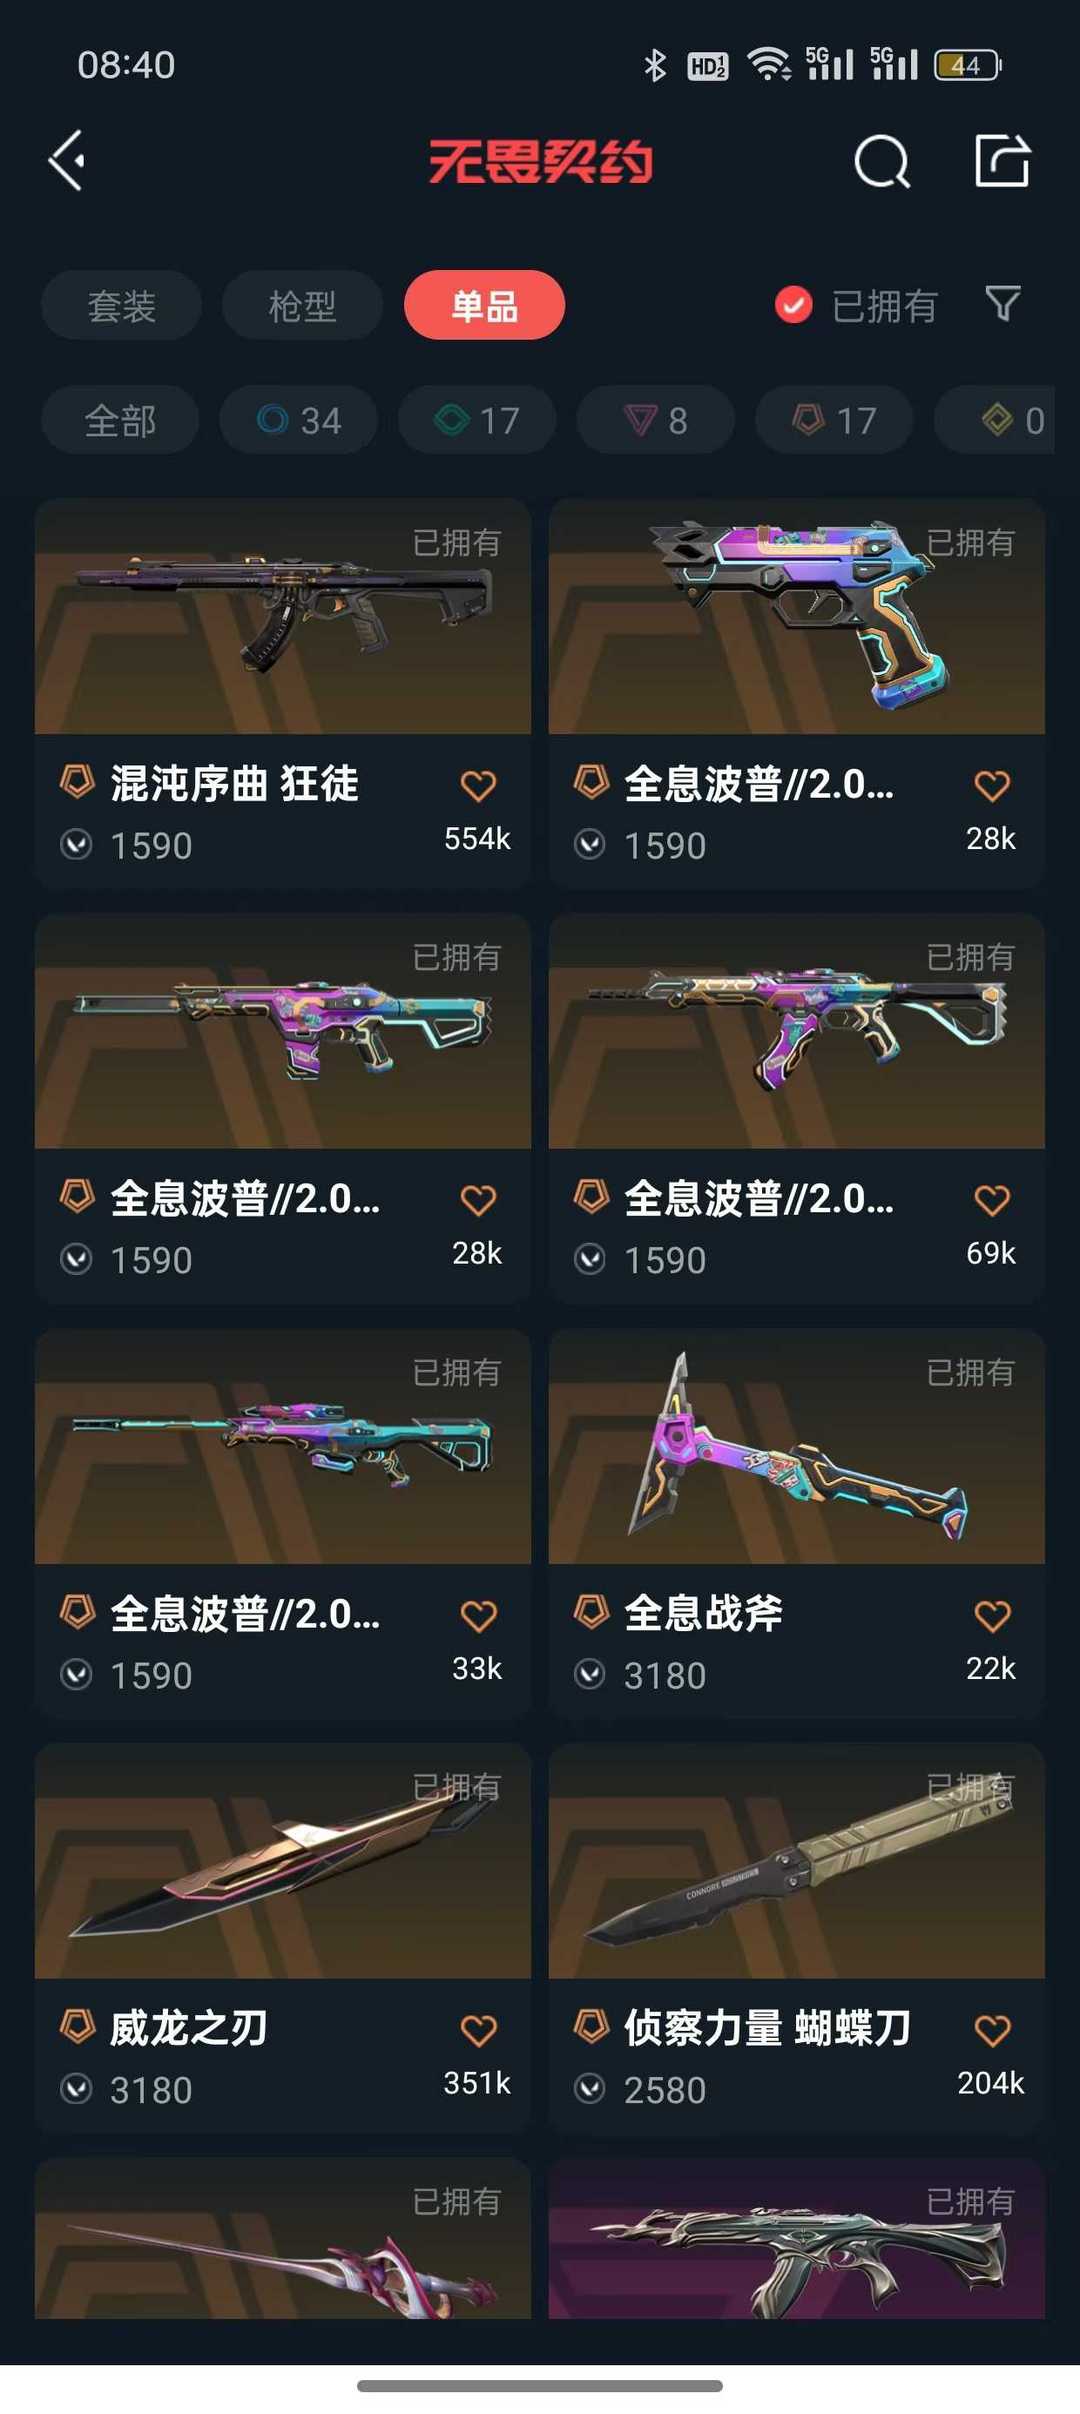This screenshot has height=2414, width=1080.
Task: Filter by green tier 17 chip
Action: pos(477,420)
